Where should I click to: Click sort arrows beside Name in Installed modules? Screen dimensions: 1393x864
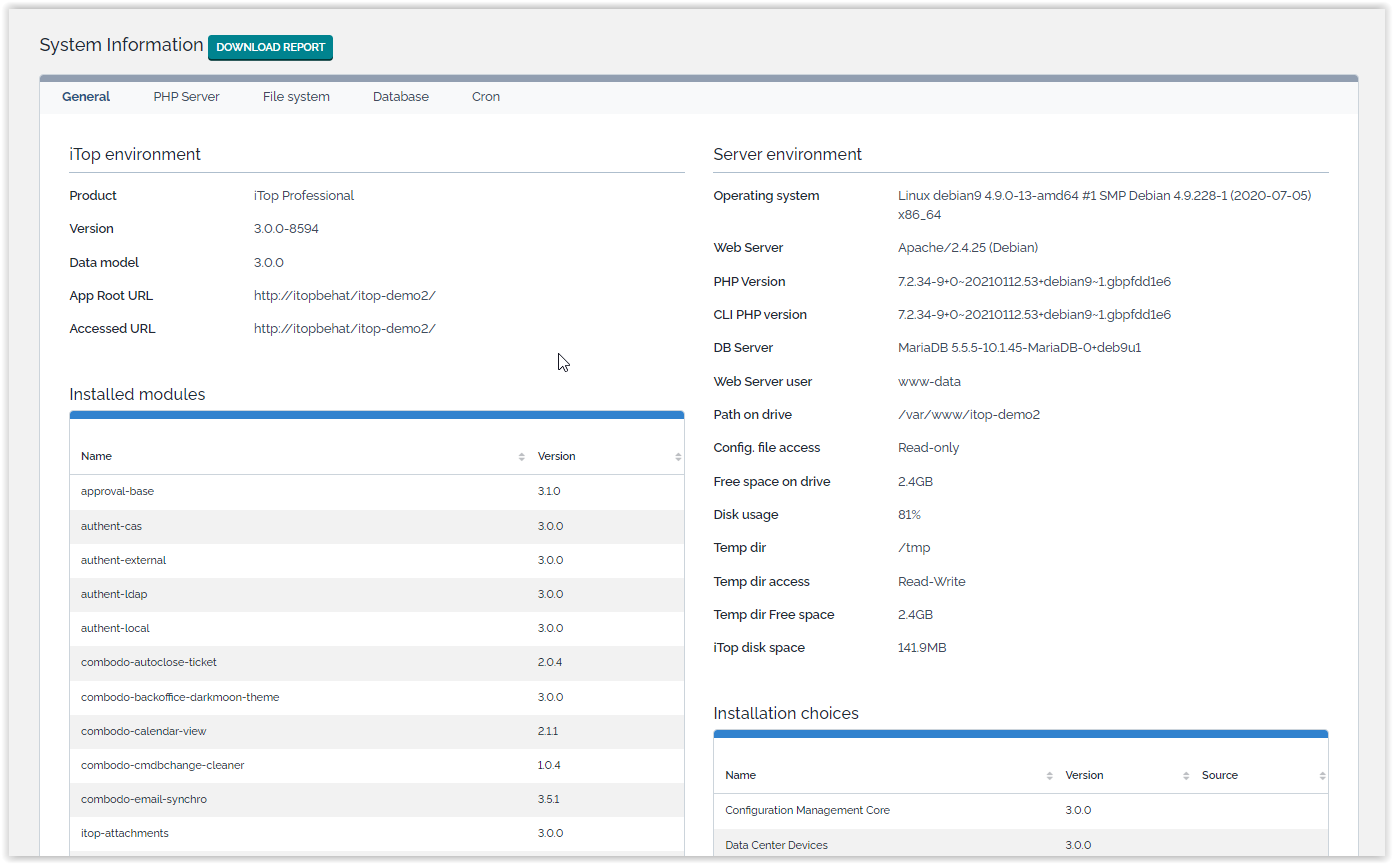point(521,457)
